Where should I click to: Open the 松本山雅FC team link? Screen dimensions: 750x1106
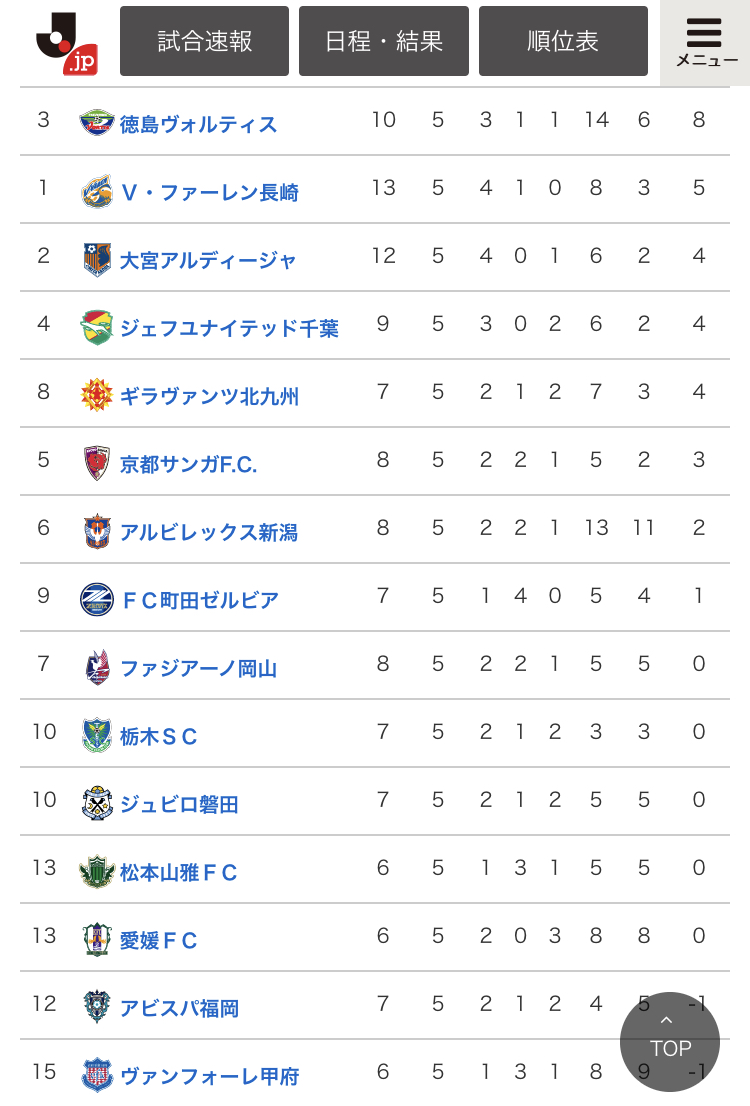pyautogui.click(x=179, y=872)
